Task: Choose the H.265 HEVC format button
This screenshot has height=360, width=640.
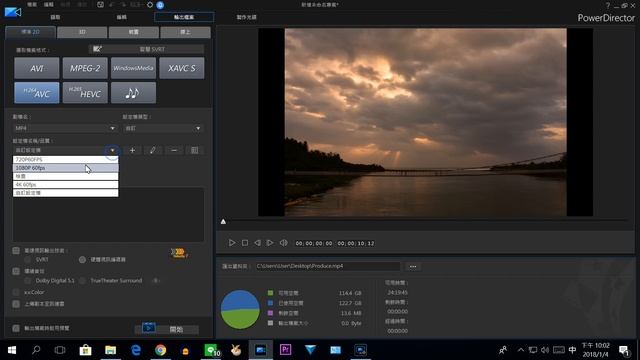Action: click(85, 93)
